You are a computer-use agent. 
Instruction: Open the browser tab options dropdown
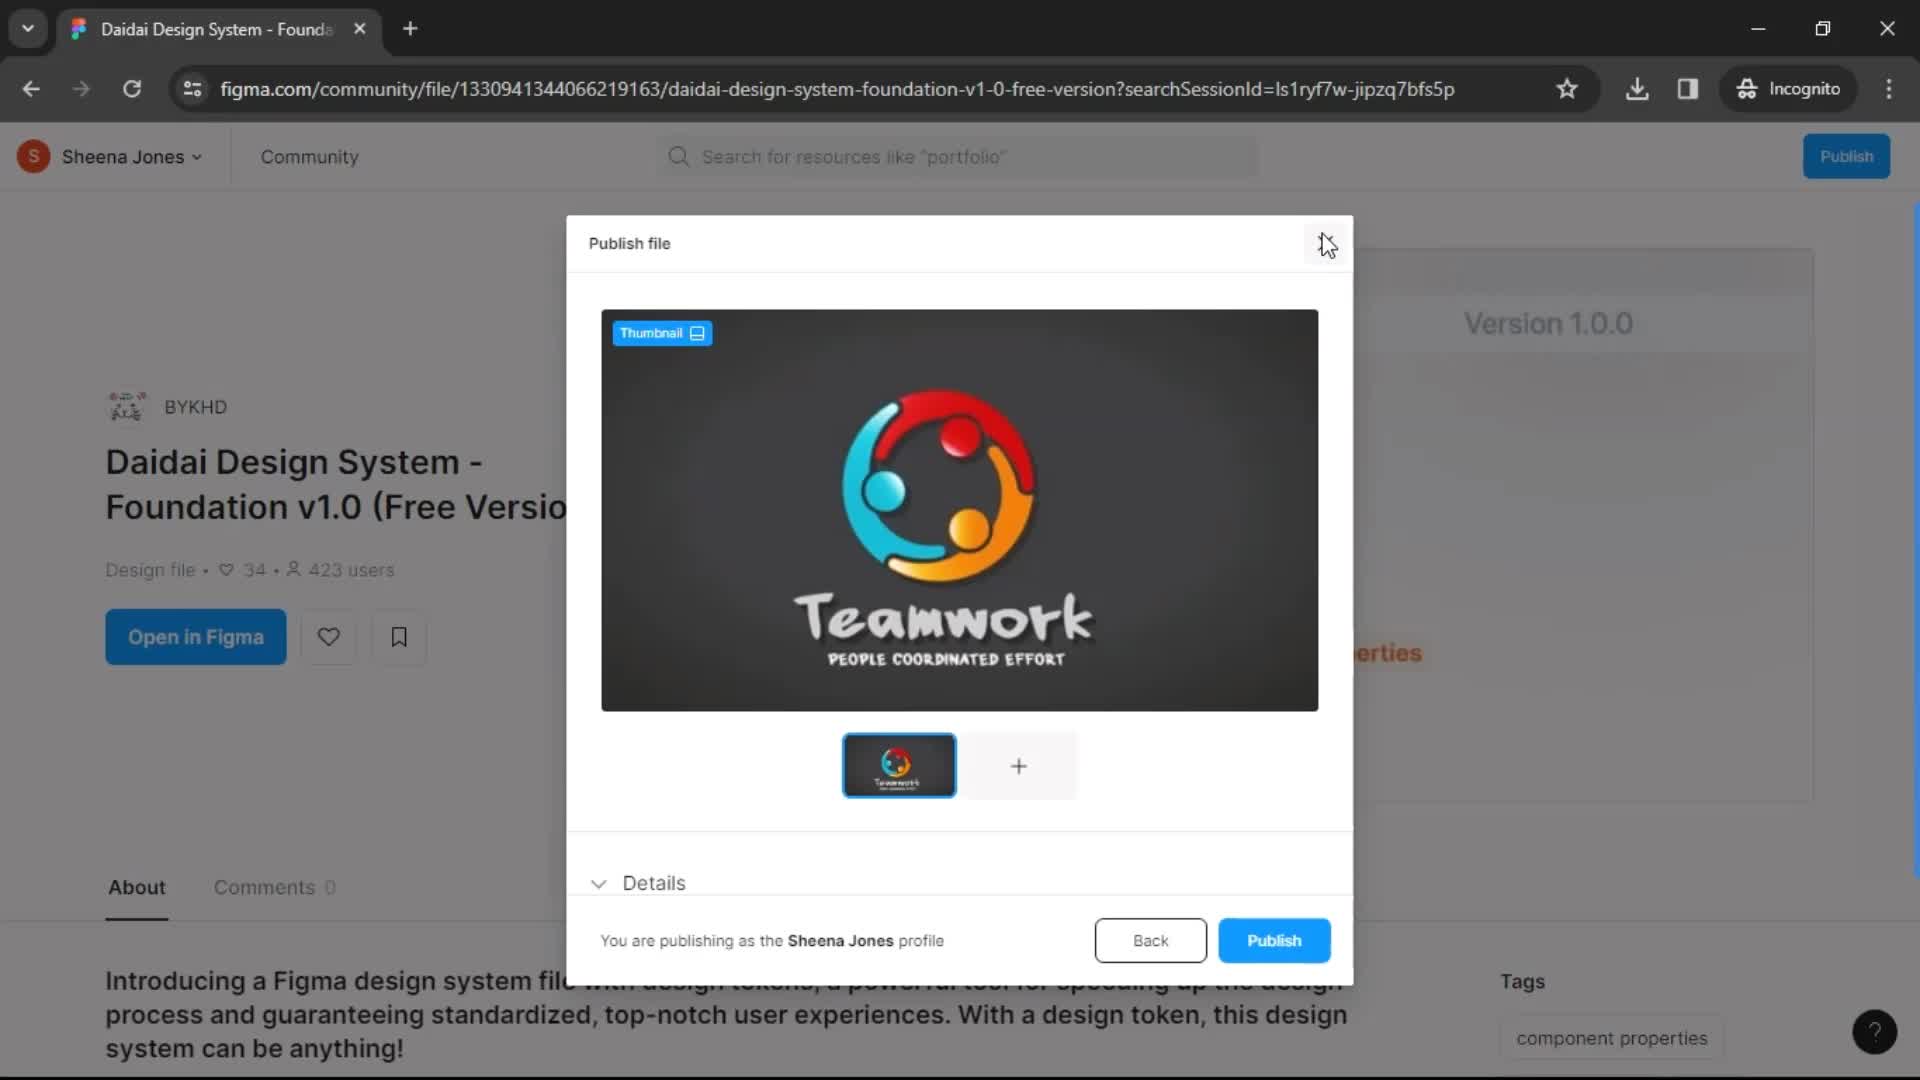point(28,28)
